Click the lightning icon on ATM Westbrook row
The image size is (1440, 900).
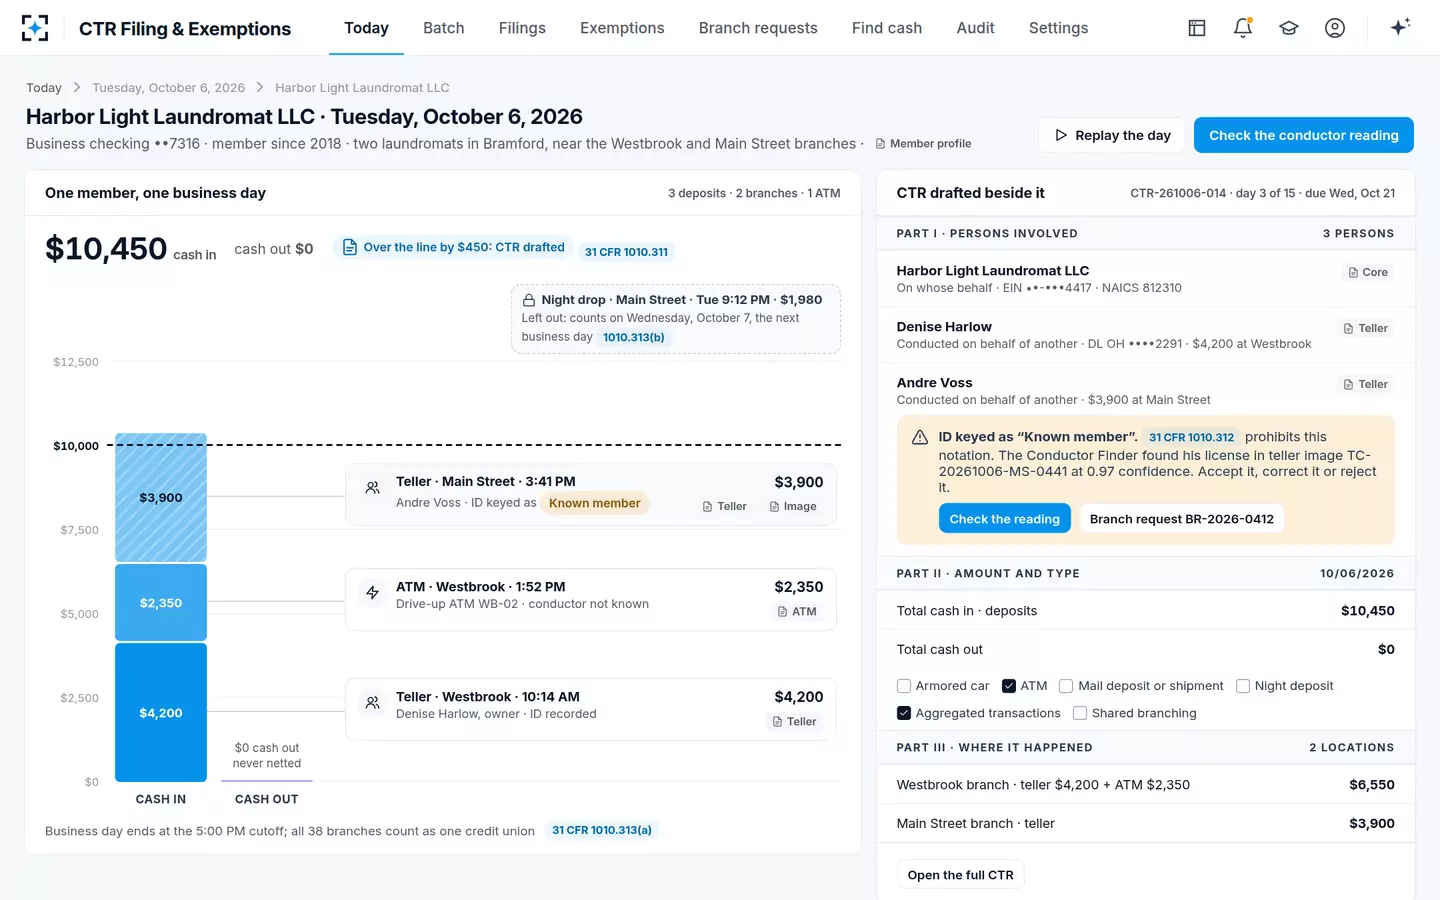click(x=372, y=593)
